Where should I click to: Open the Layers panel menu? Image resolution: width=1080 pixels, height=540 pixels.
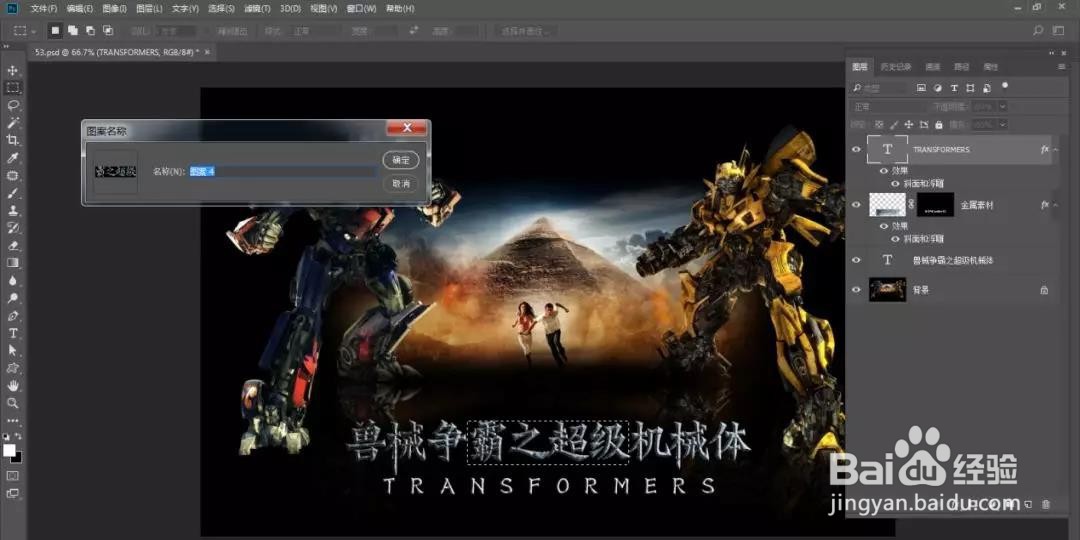[1061, 67]
